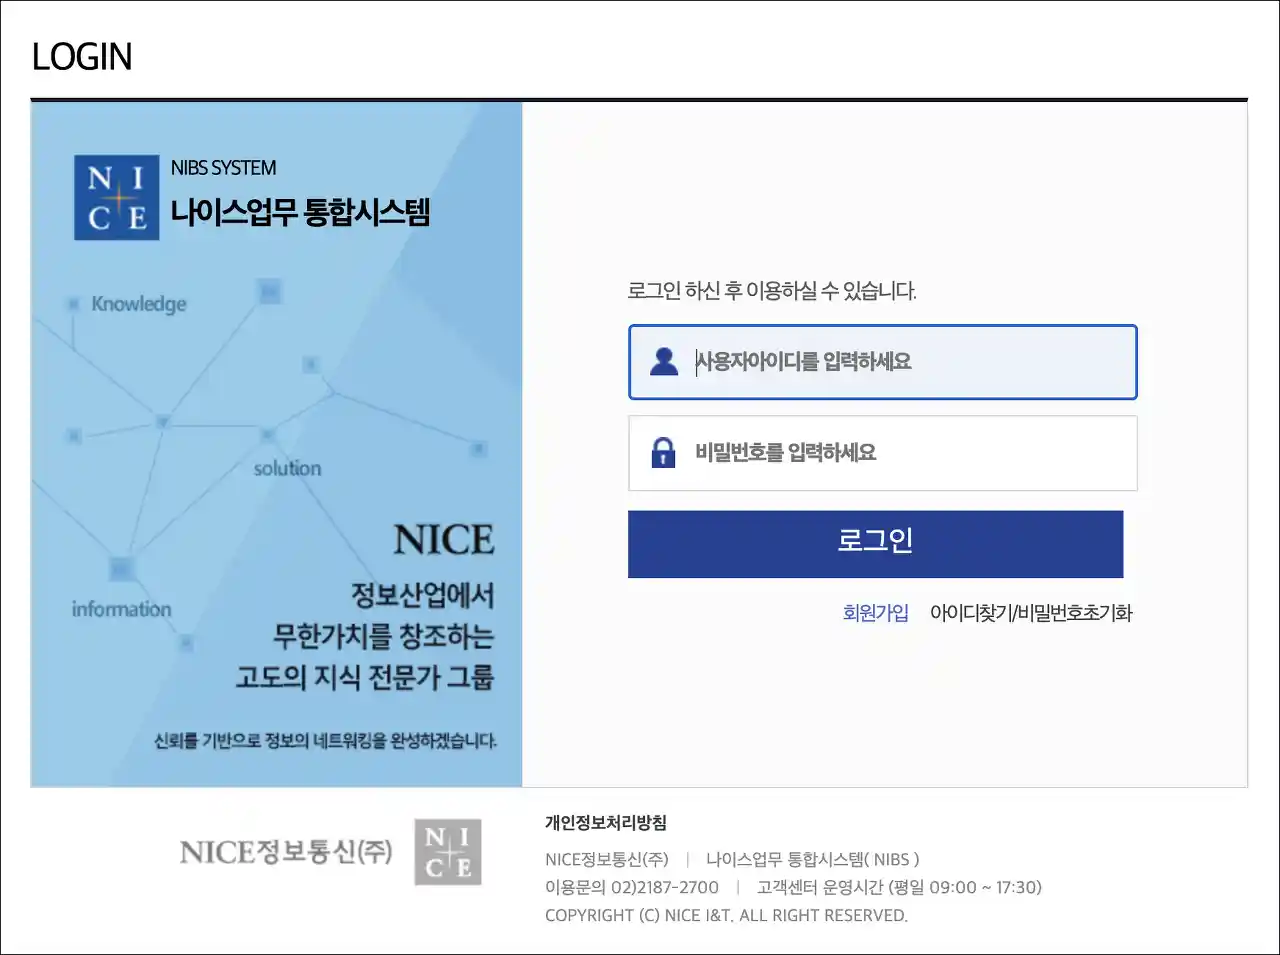Click the large NICE heading in banner
The image size is (1280, 955).
point(444,540)
